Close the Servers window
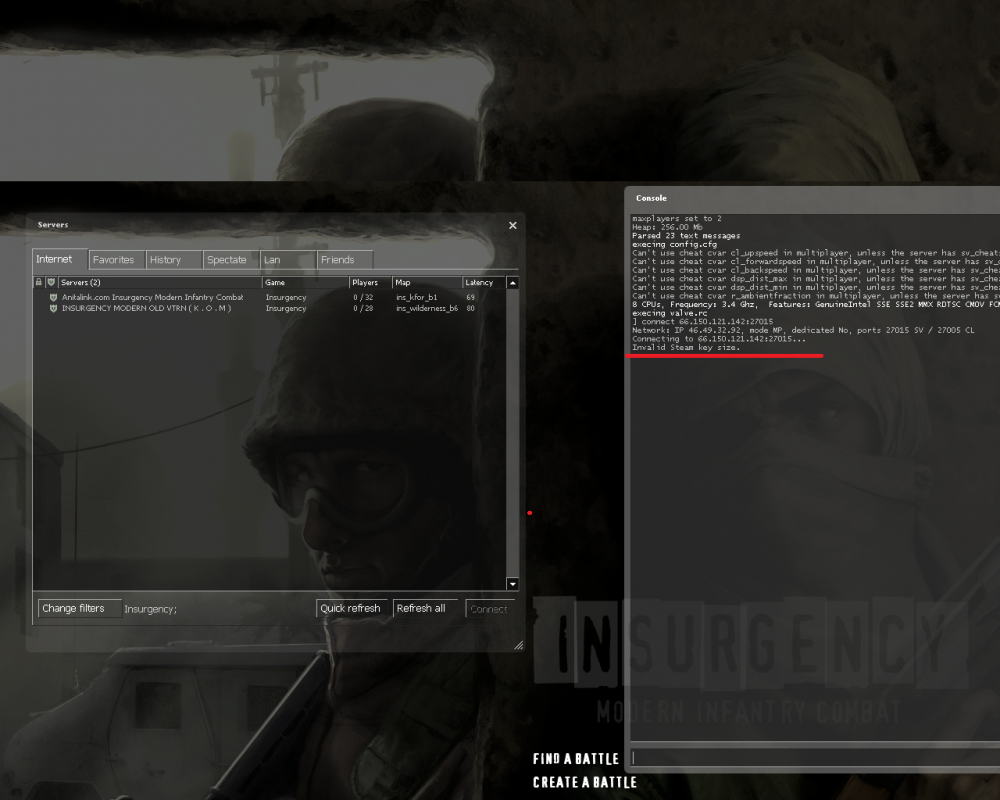The width and height of the screenshot is (1000, 800). (513, 226)
